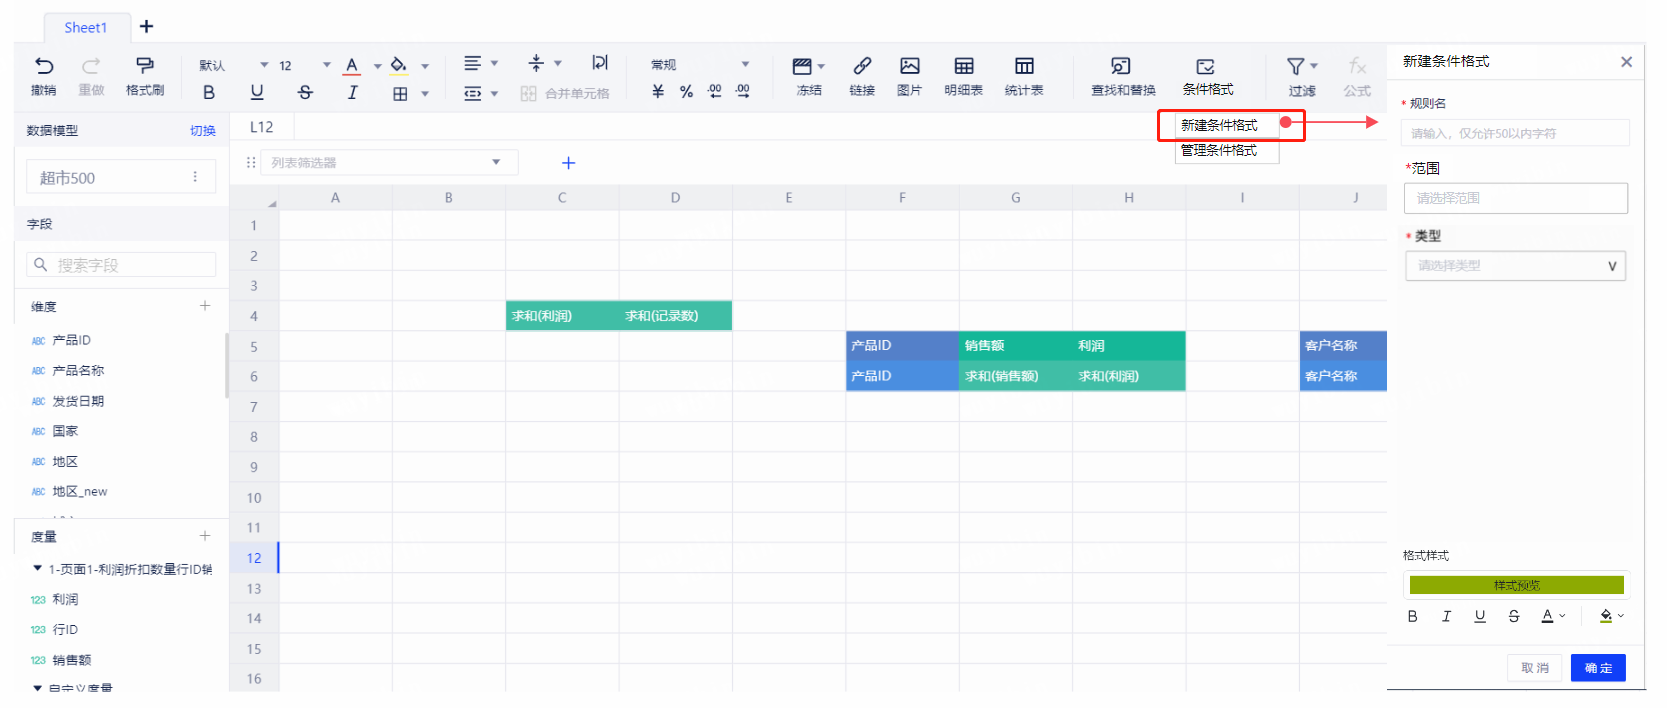Viewport: 1667px width, 708px height.
Task: Toggle italic in the 格式样式 panel
Action: pyautogui.click(x=1446, y=616)
